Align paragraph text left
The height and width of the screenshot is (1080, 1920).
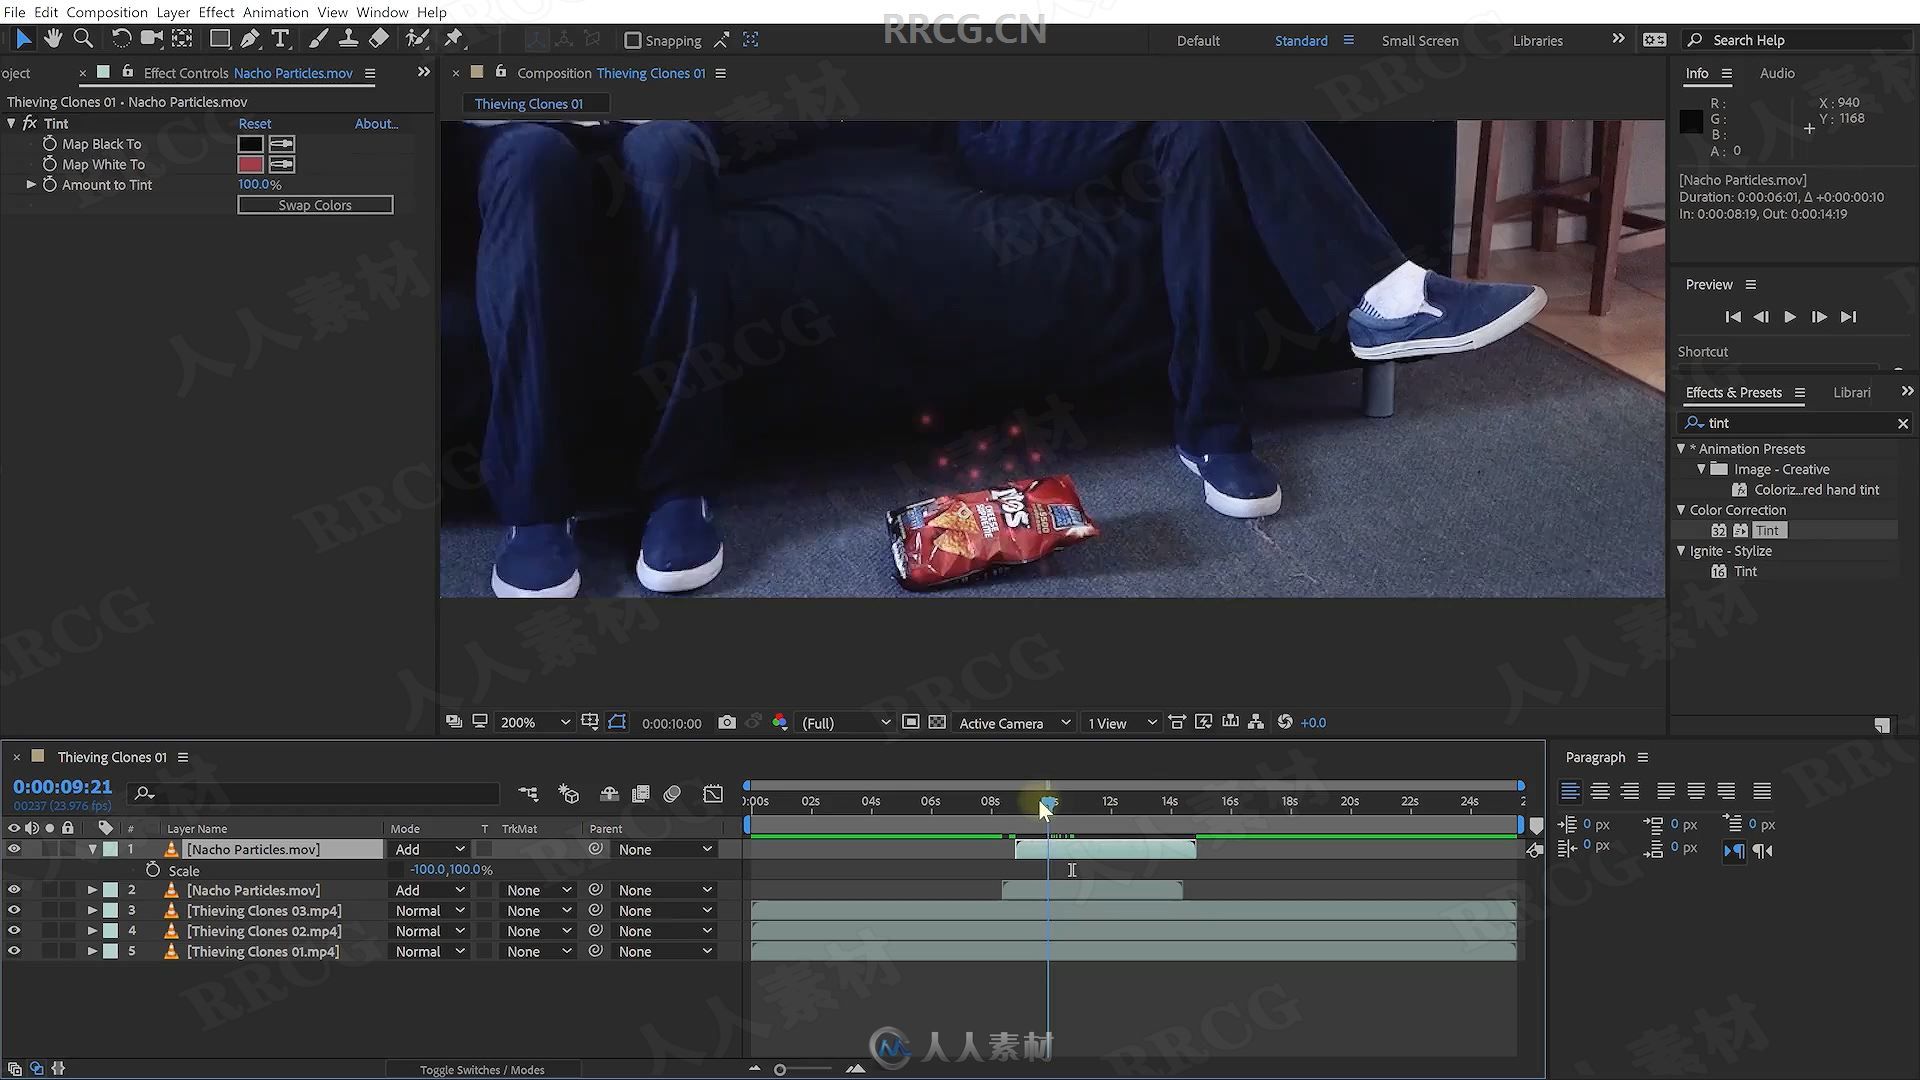[x=1570, y=791]
